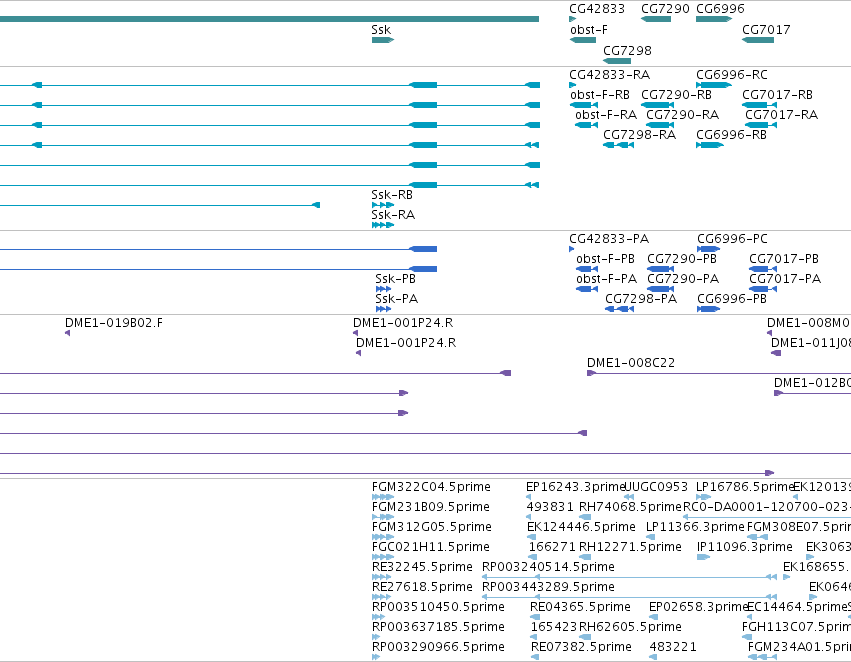This screenshot has height=662, width=851.
Task: Click the LP11366.3prime EST label
Action: tap(695, 527)
